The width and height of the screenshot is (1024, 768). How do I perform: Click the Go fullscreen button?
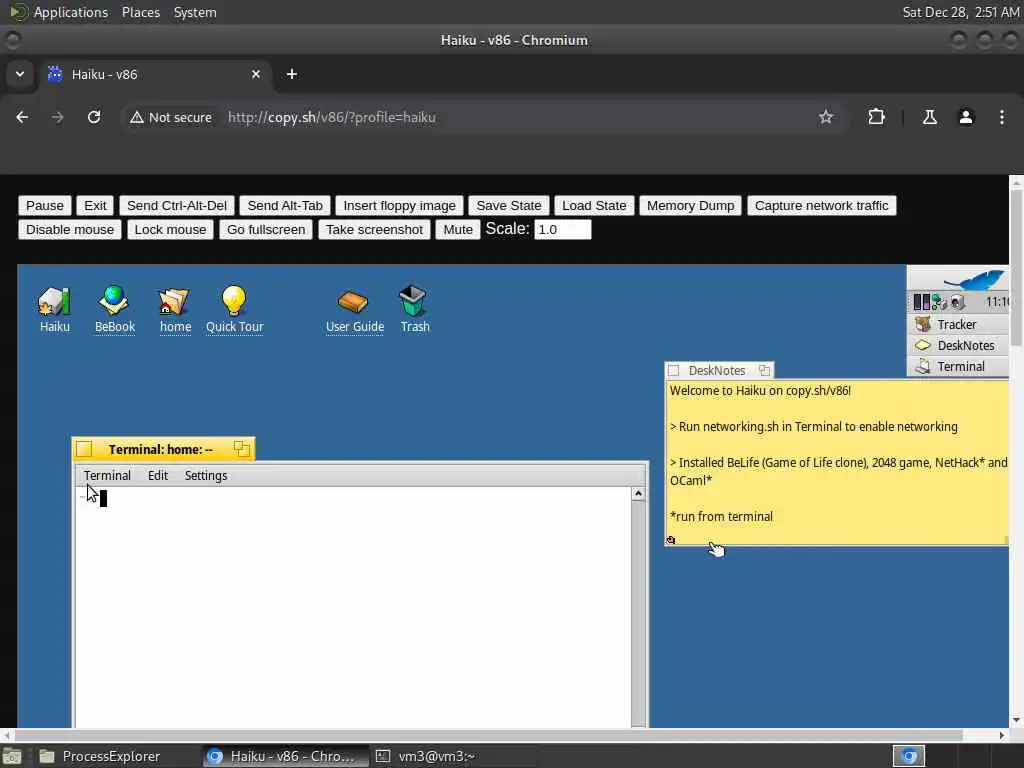[x=266, y=230]
